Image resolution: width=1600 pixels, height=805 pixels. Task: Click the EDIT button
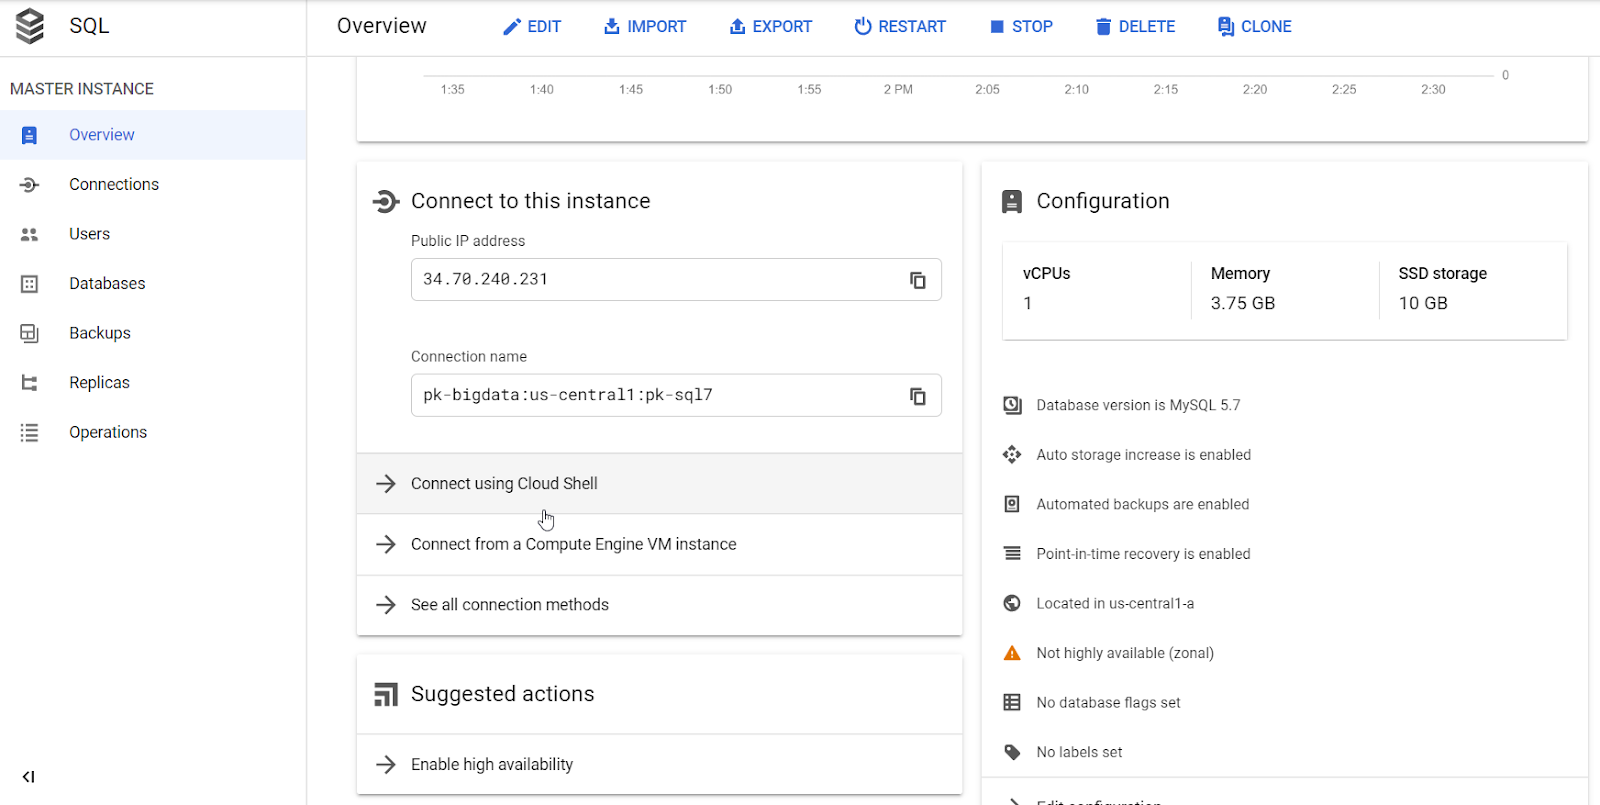531,27
